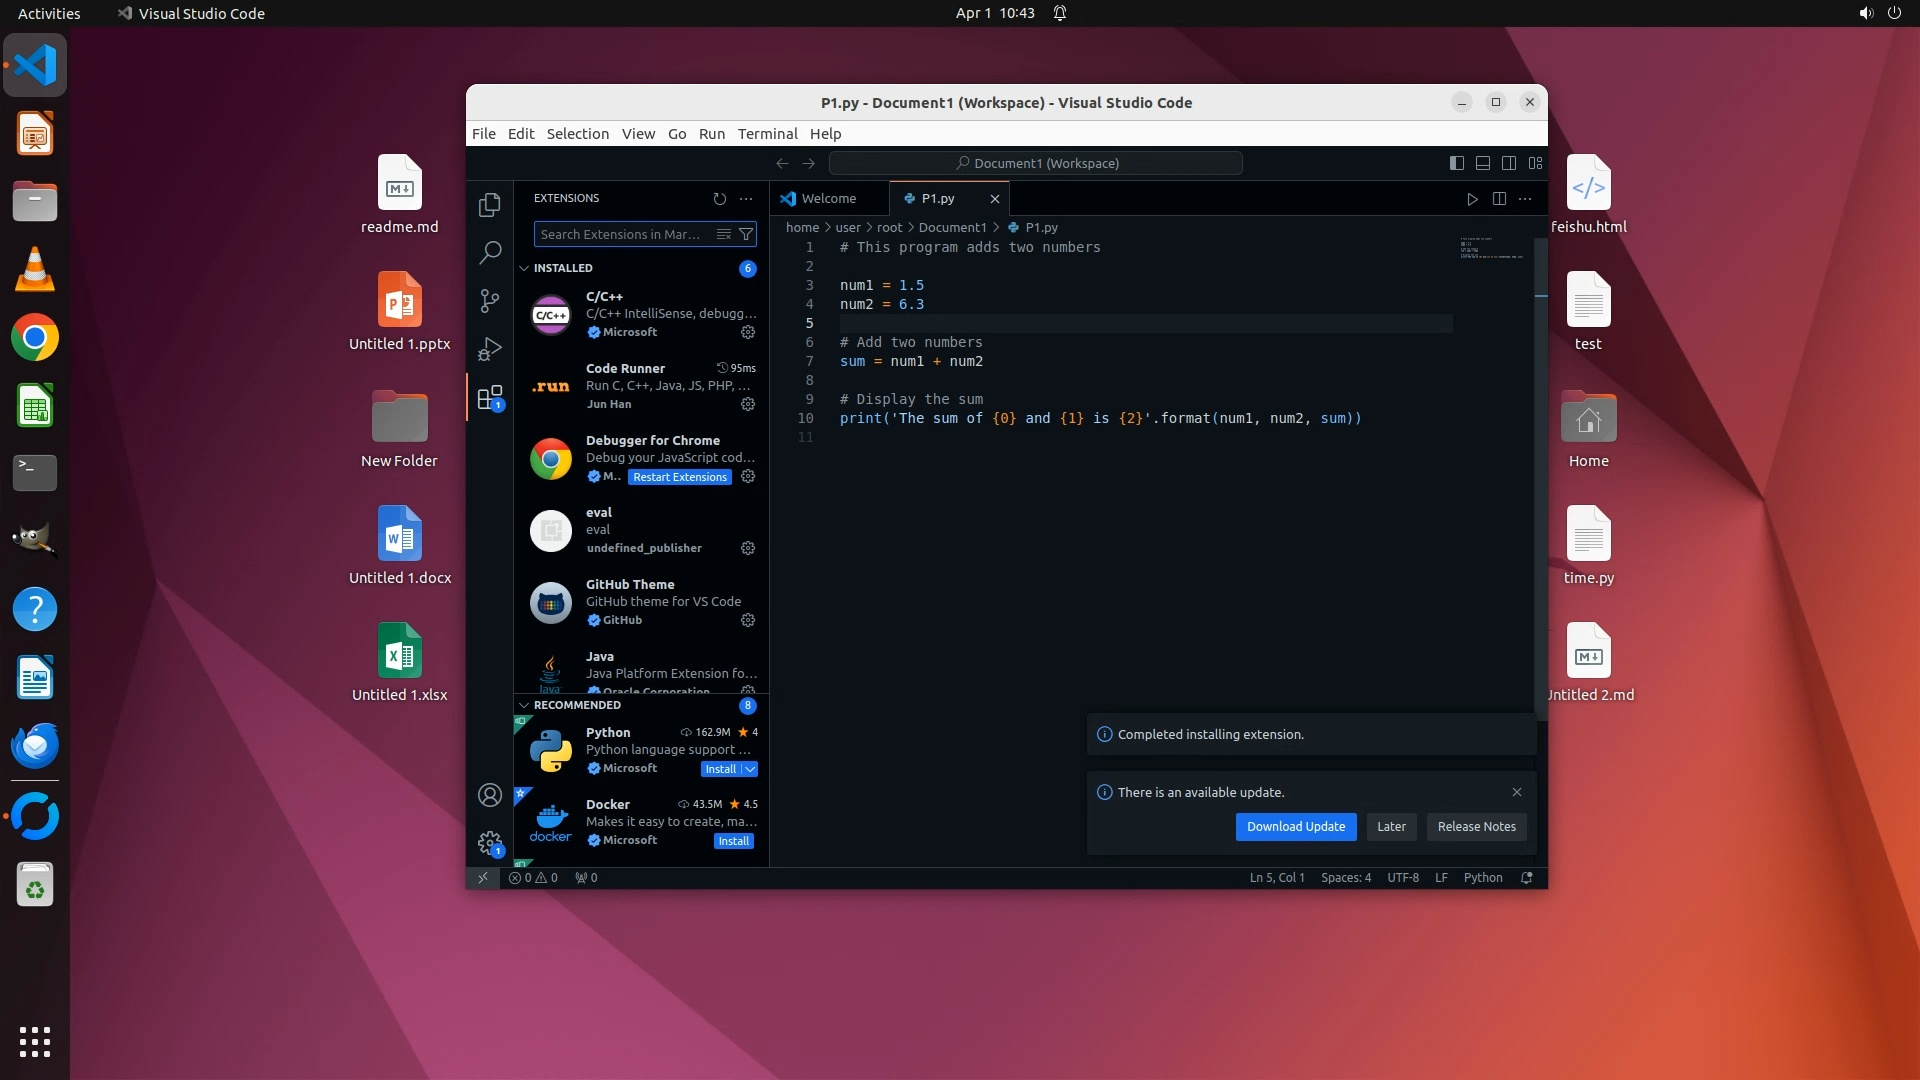
Task: Toggle the bottom Panel layout button
Action: point(1483,163)
